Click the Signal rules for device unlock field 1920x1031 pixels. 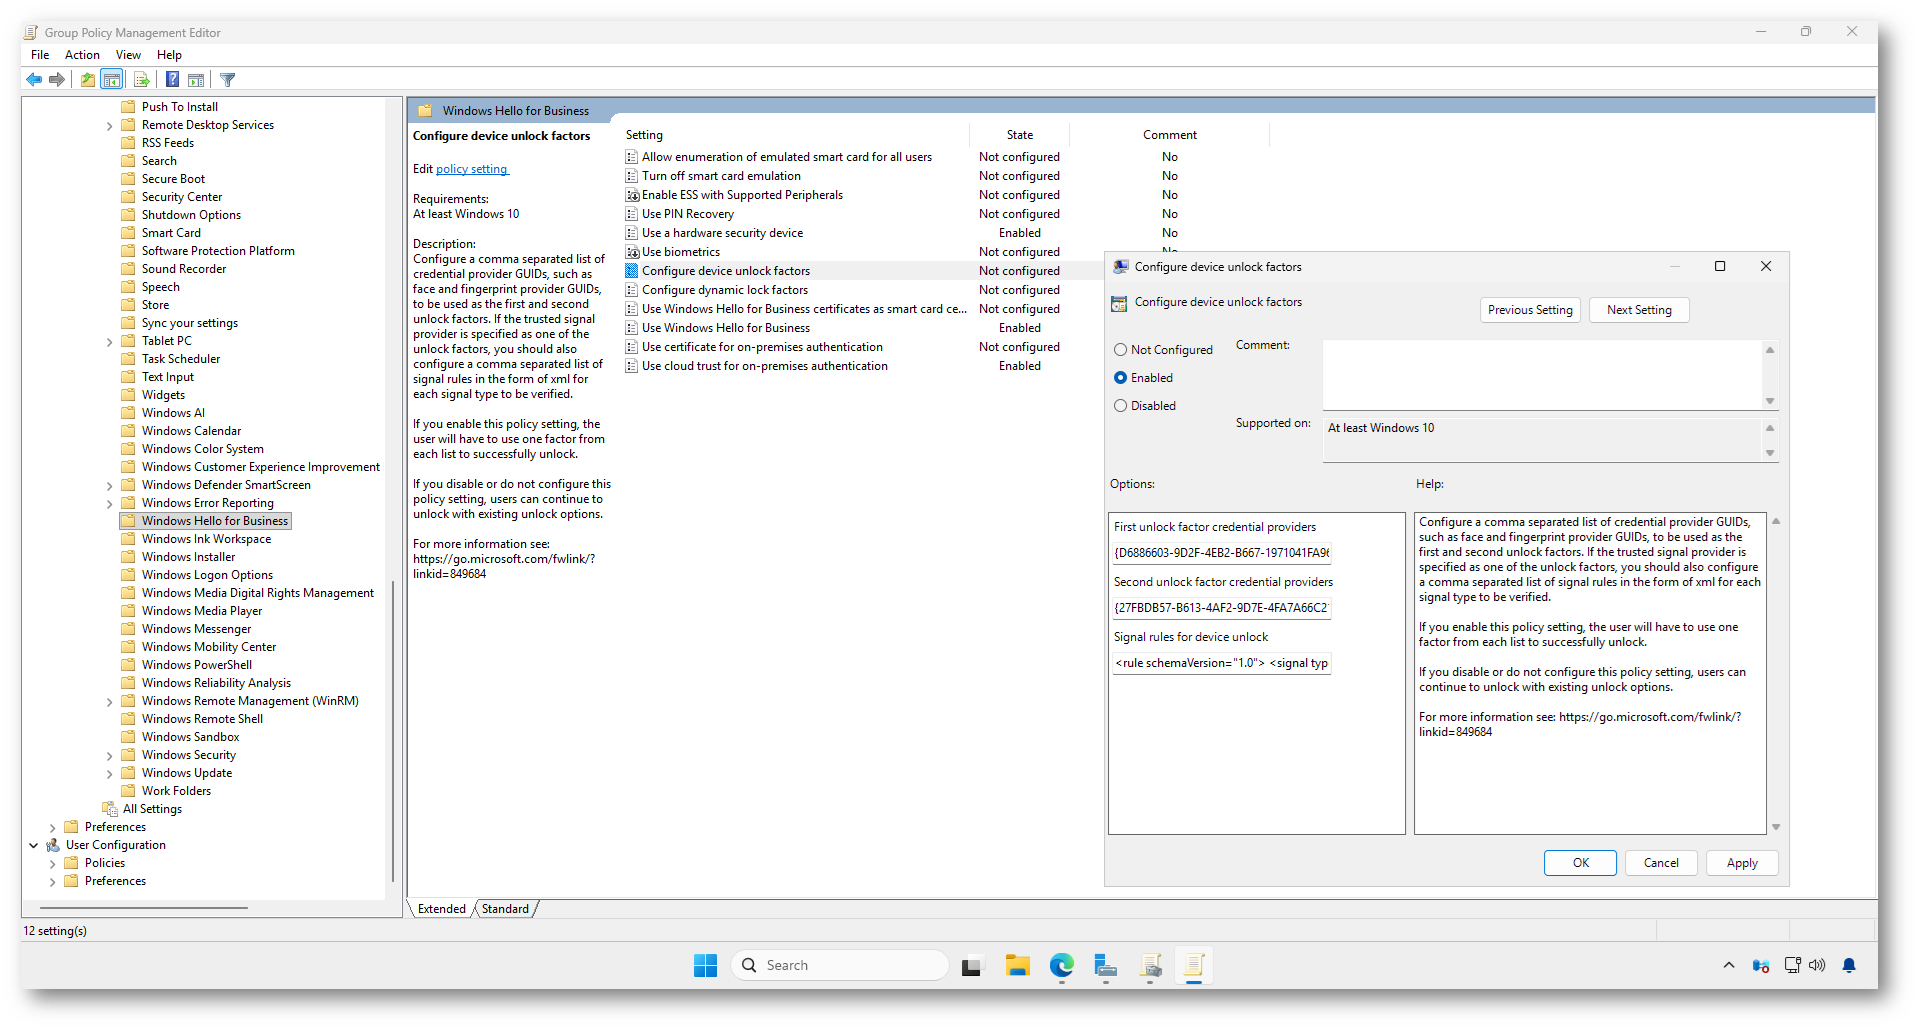coord(1221,663)
